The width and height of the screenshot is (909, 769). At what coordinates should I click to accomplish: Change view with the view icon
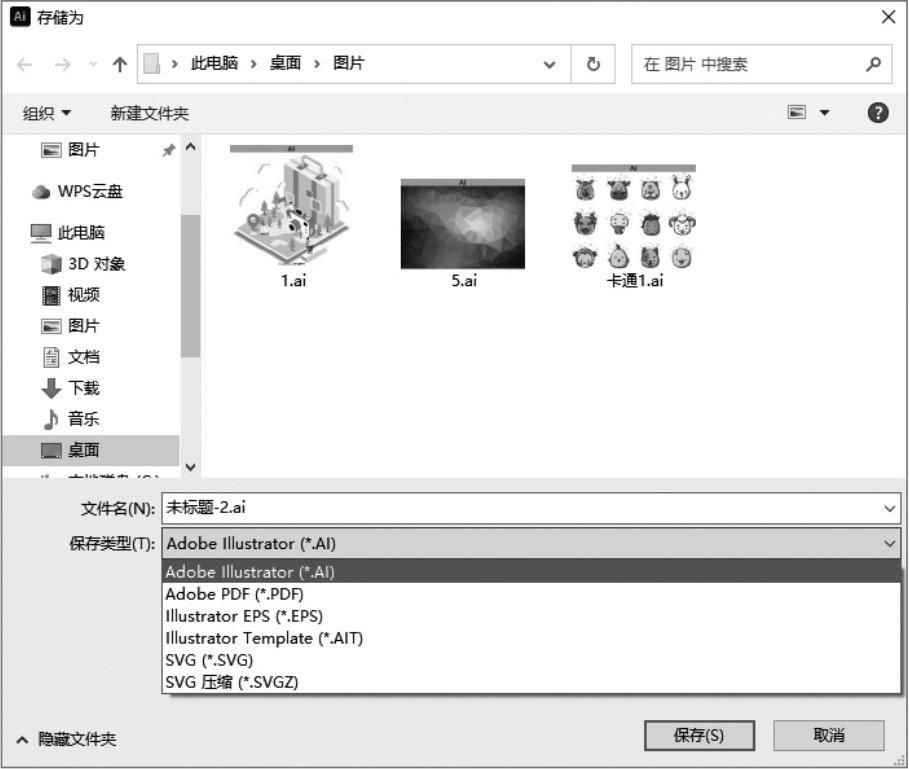click(797, 112)
